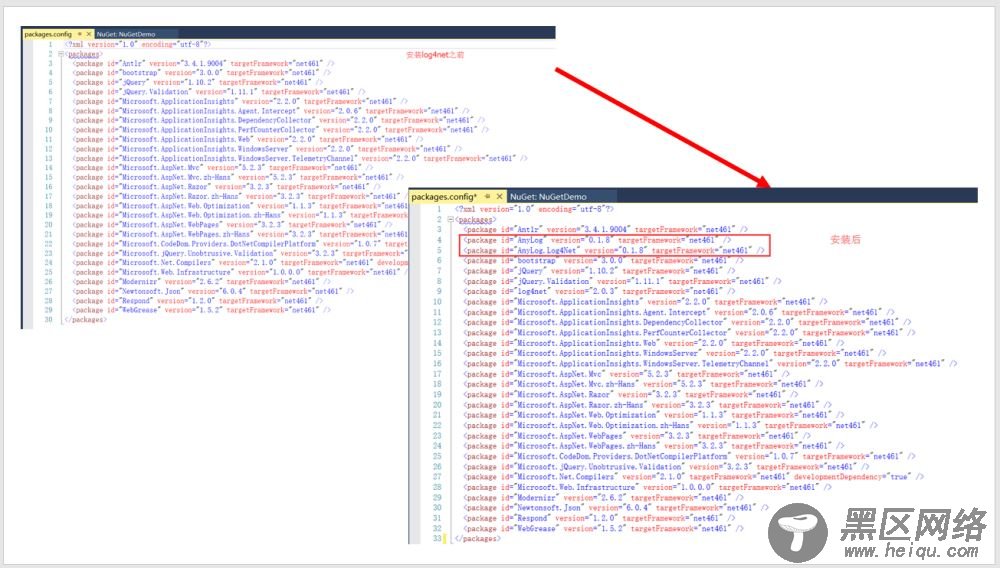Click jQuery.Validation on line 8 of packages.config*
This screenshot has width=1000, height=568.
pos(622,281)
